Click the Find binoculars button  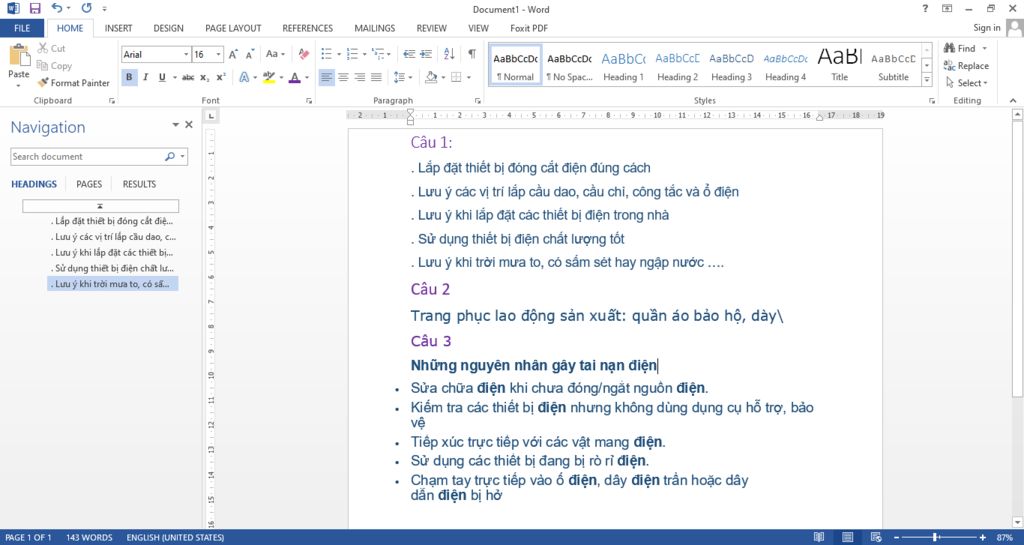tap(960, 48)
